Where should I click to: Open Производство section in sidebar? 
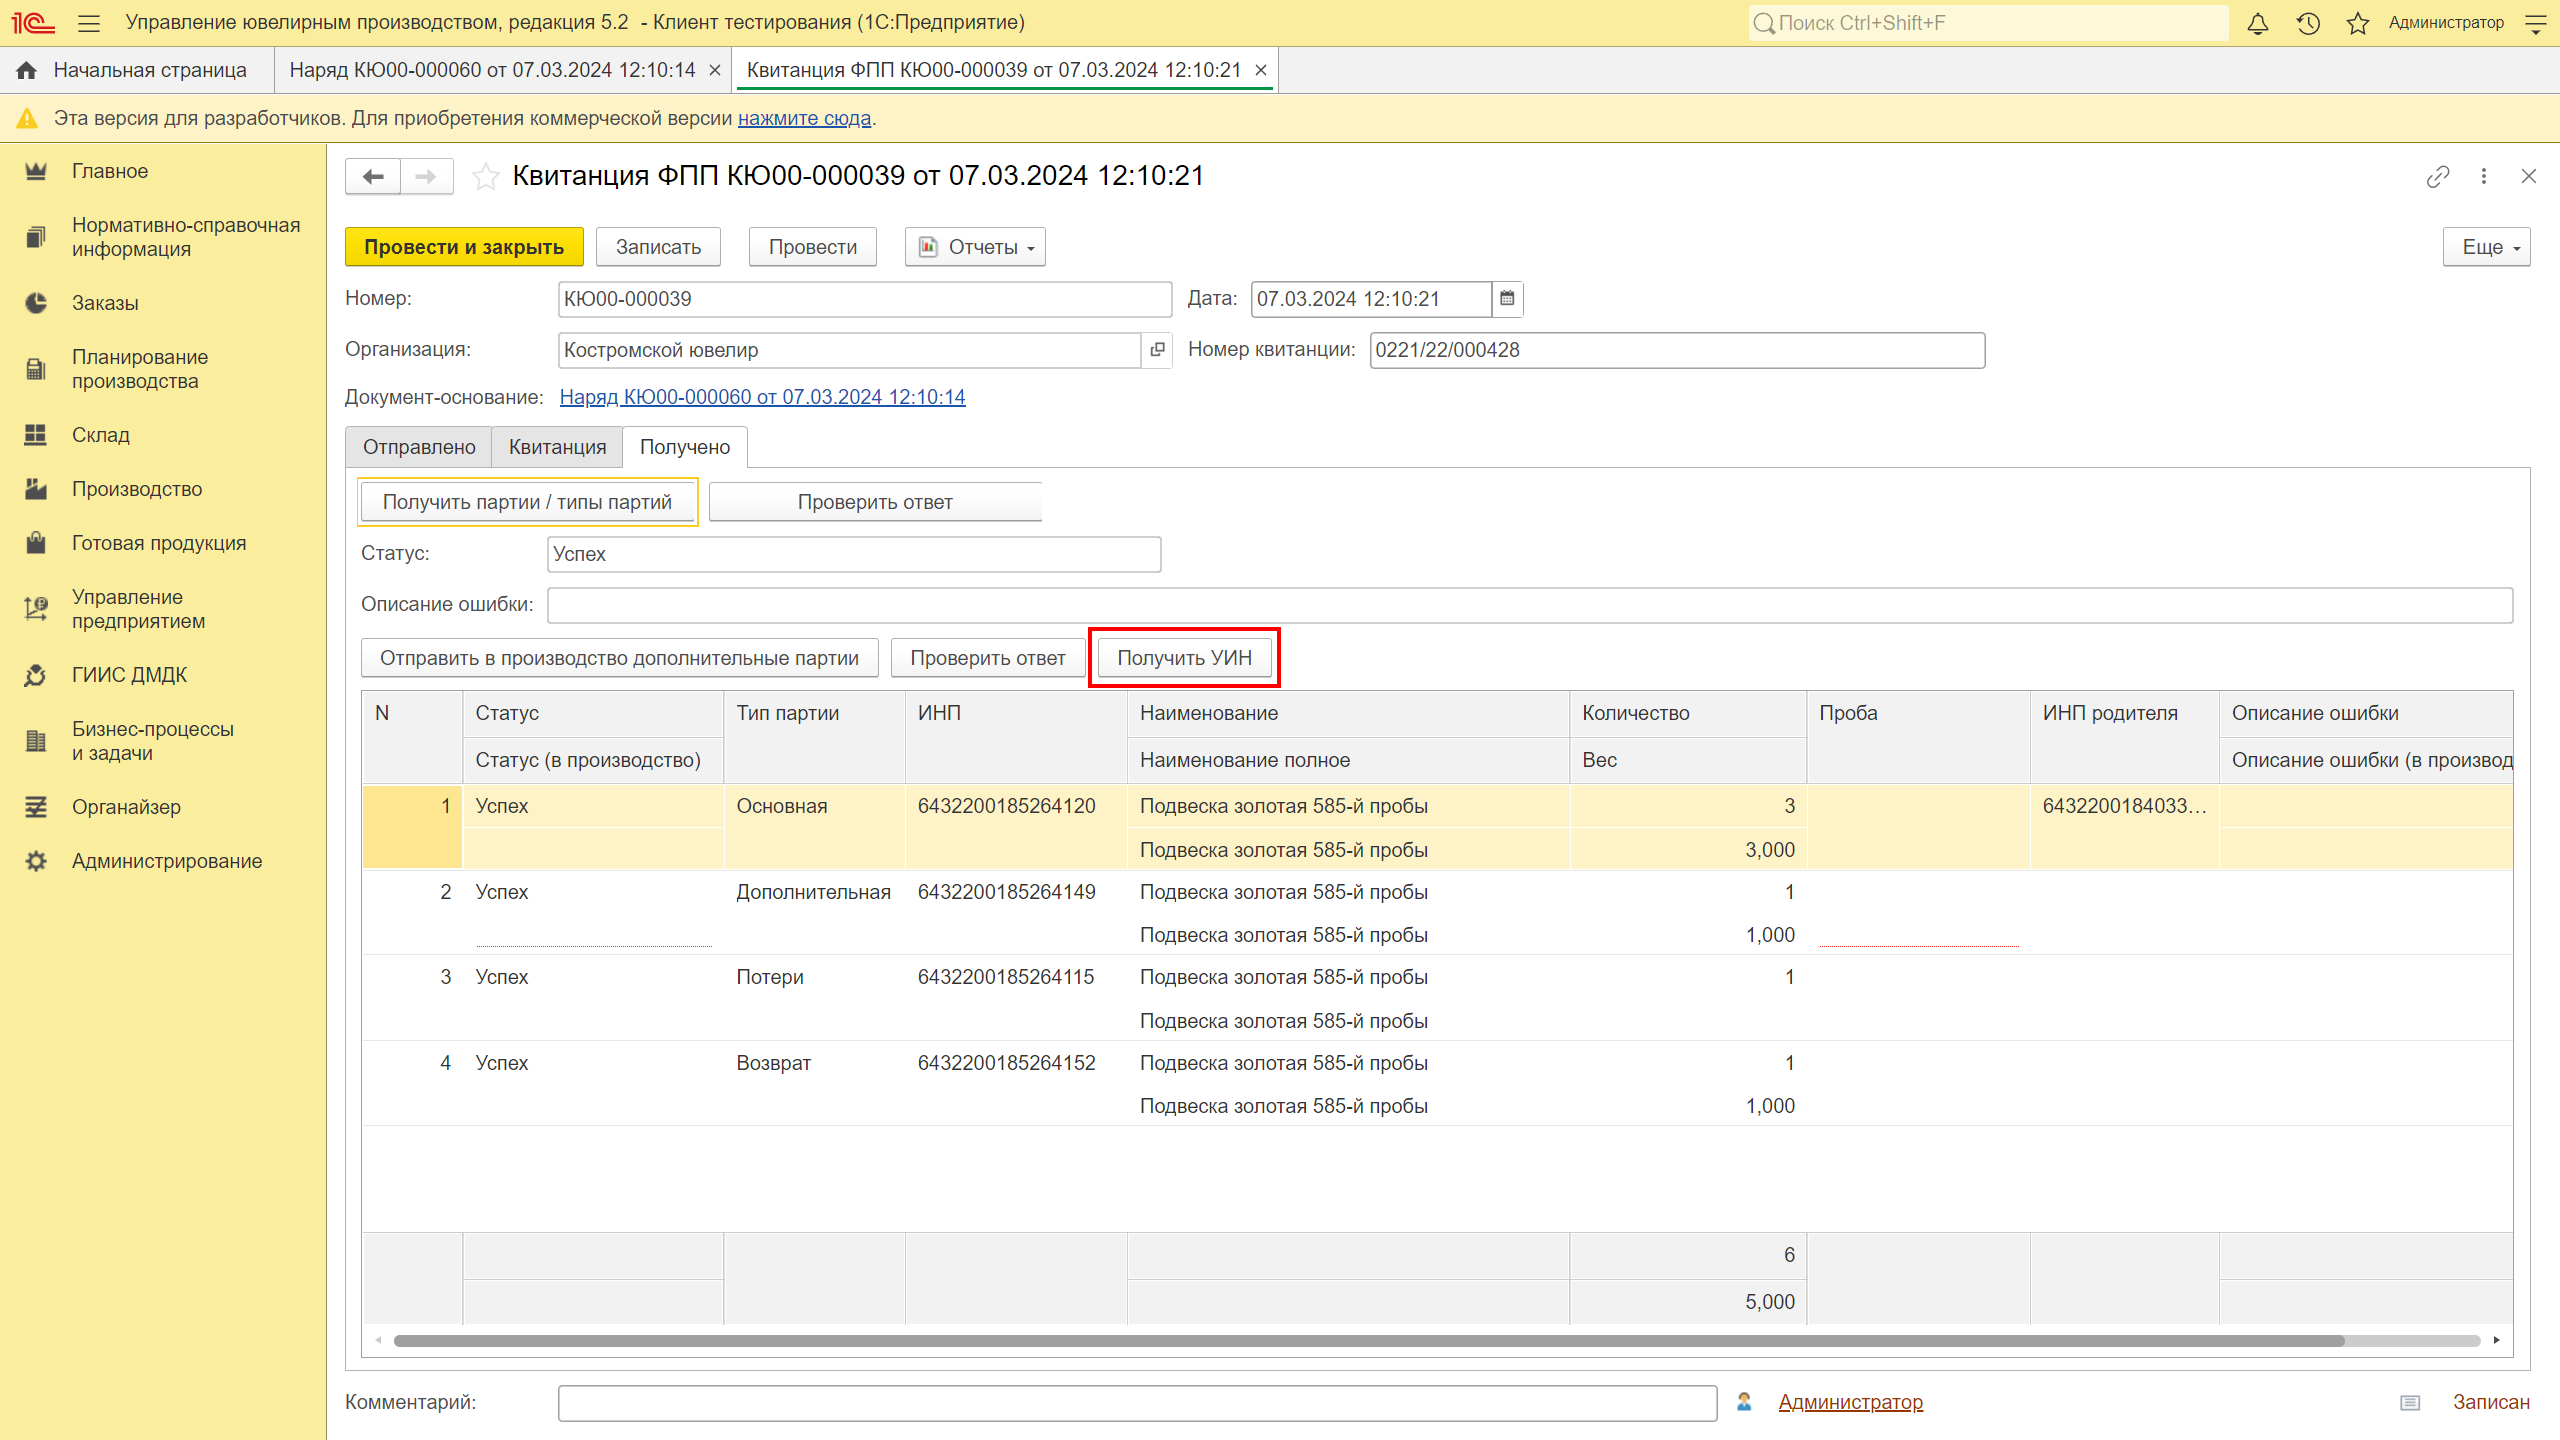pyautogui.click(x=137, y=489)
